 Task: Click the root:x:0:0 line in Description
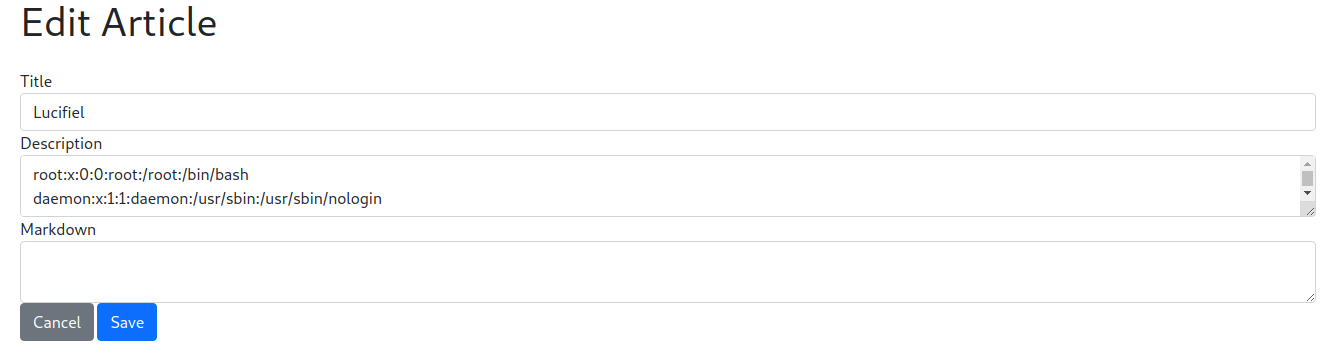point(141,175)
